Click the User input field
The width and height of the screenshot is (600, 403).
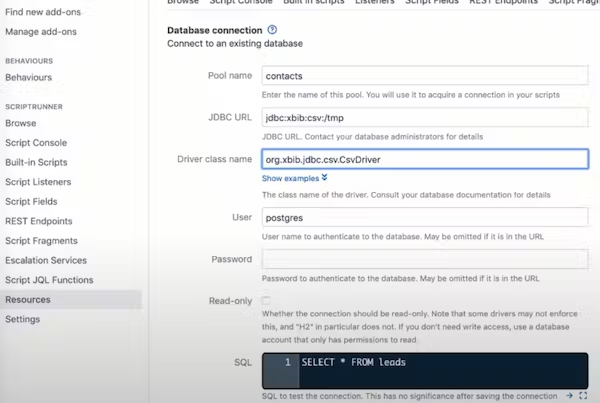click(425, 217)
